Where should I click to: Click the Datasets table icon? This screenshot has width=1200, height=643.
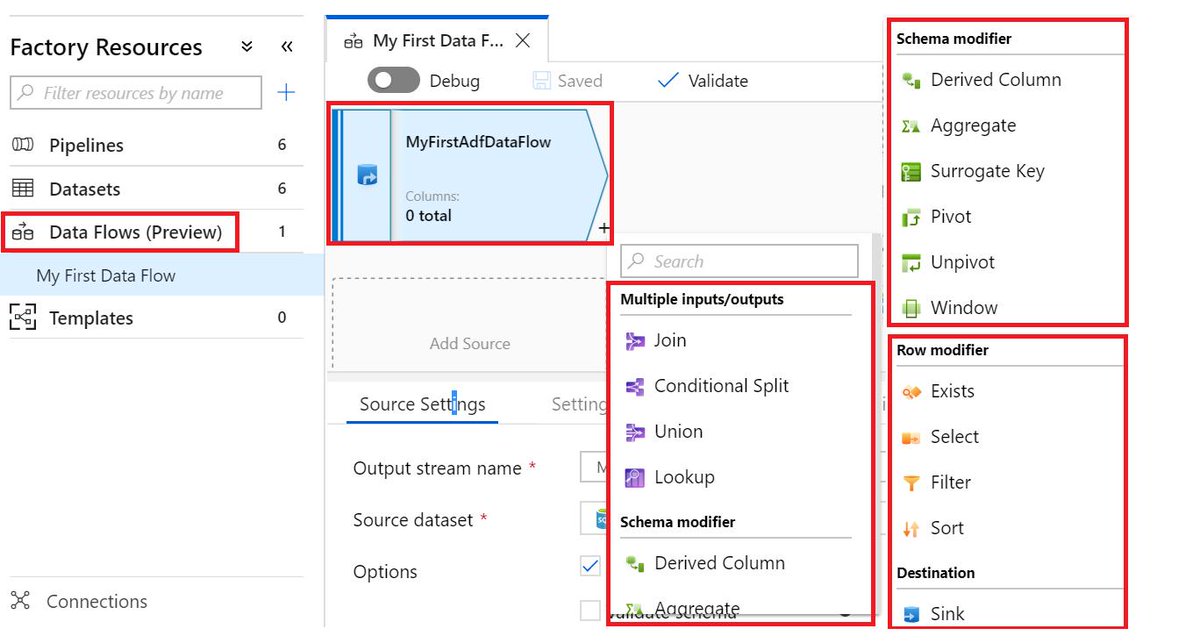click(22, 188)
